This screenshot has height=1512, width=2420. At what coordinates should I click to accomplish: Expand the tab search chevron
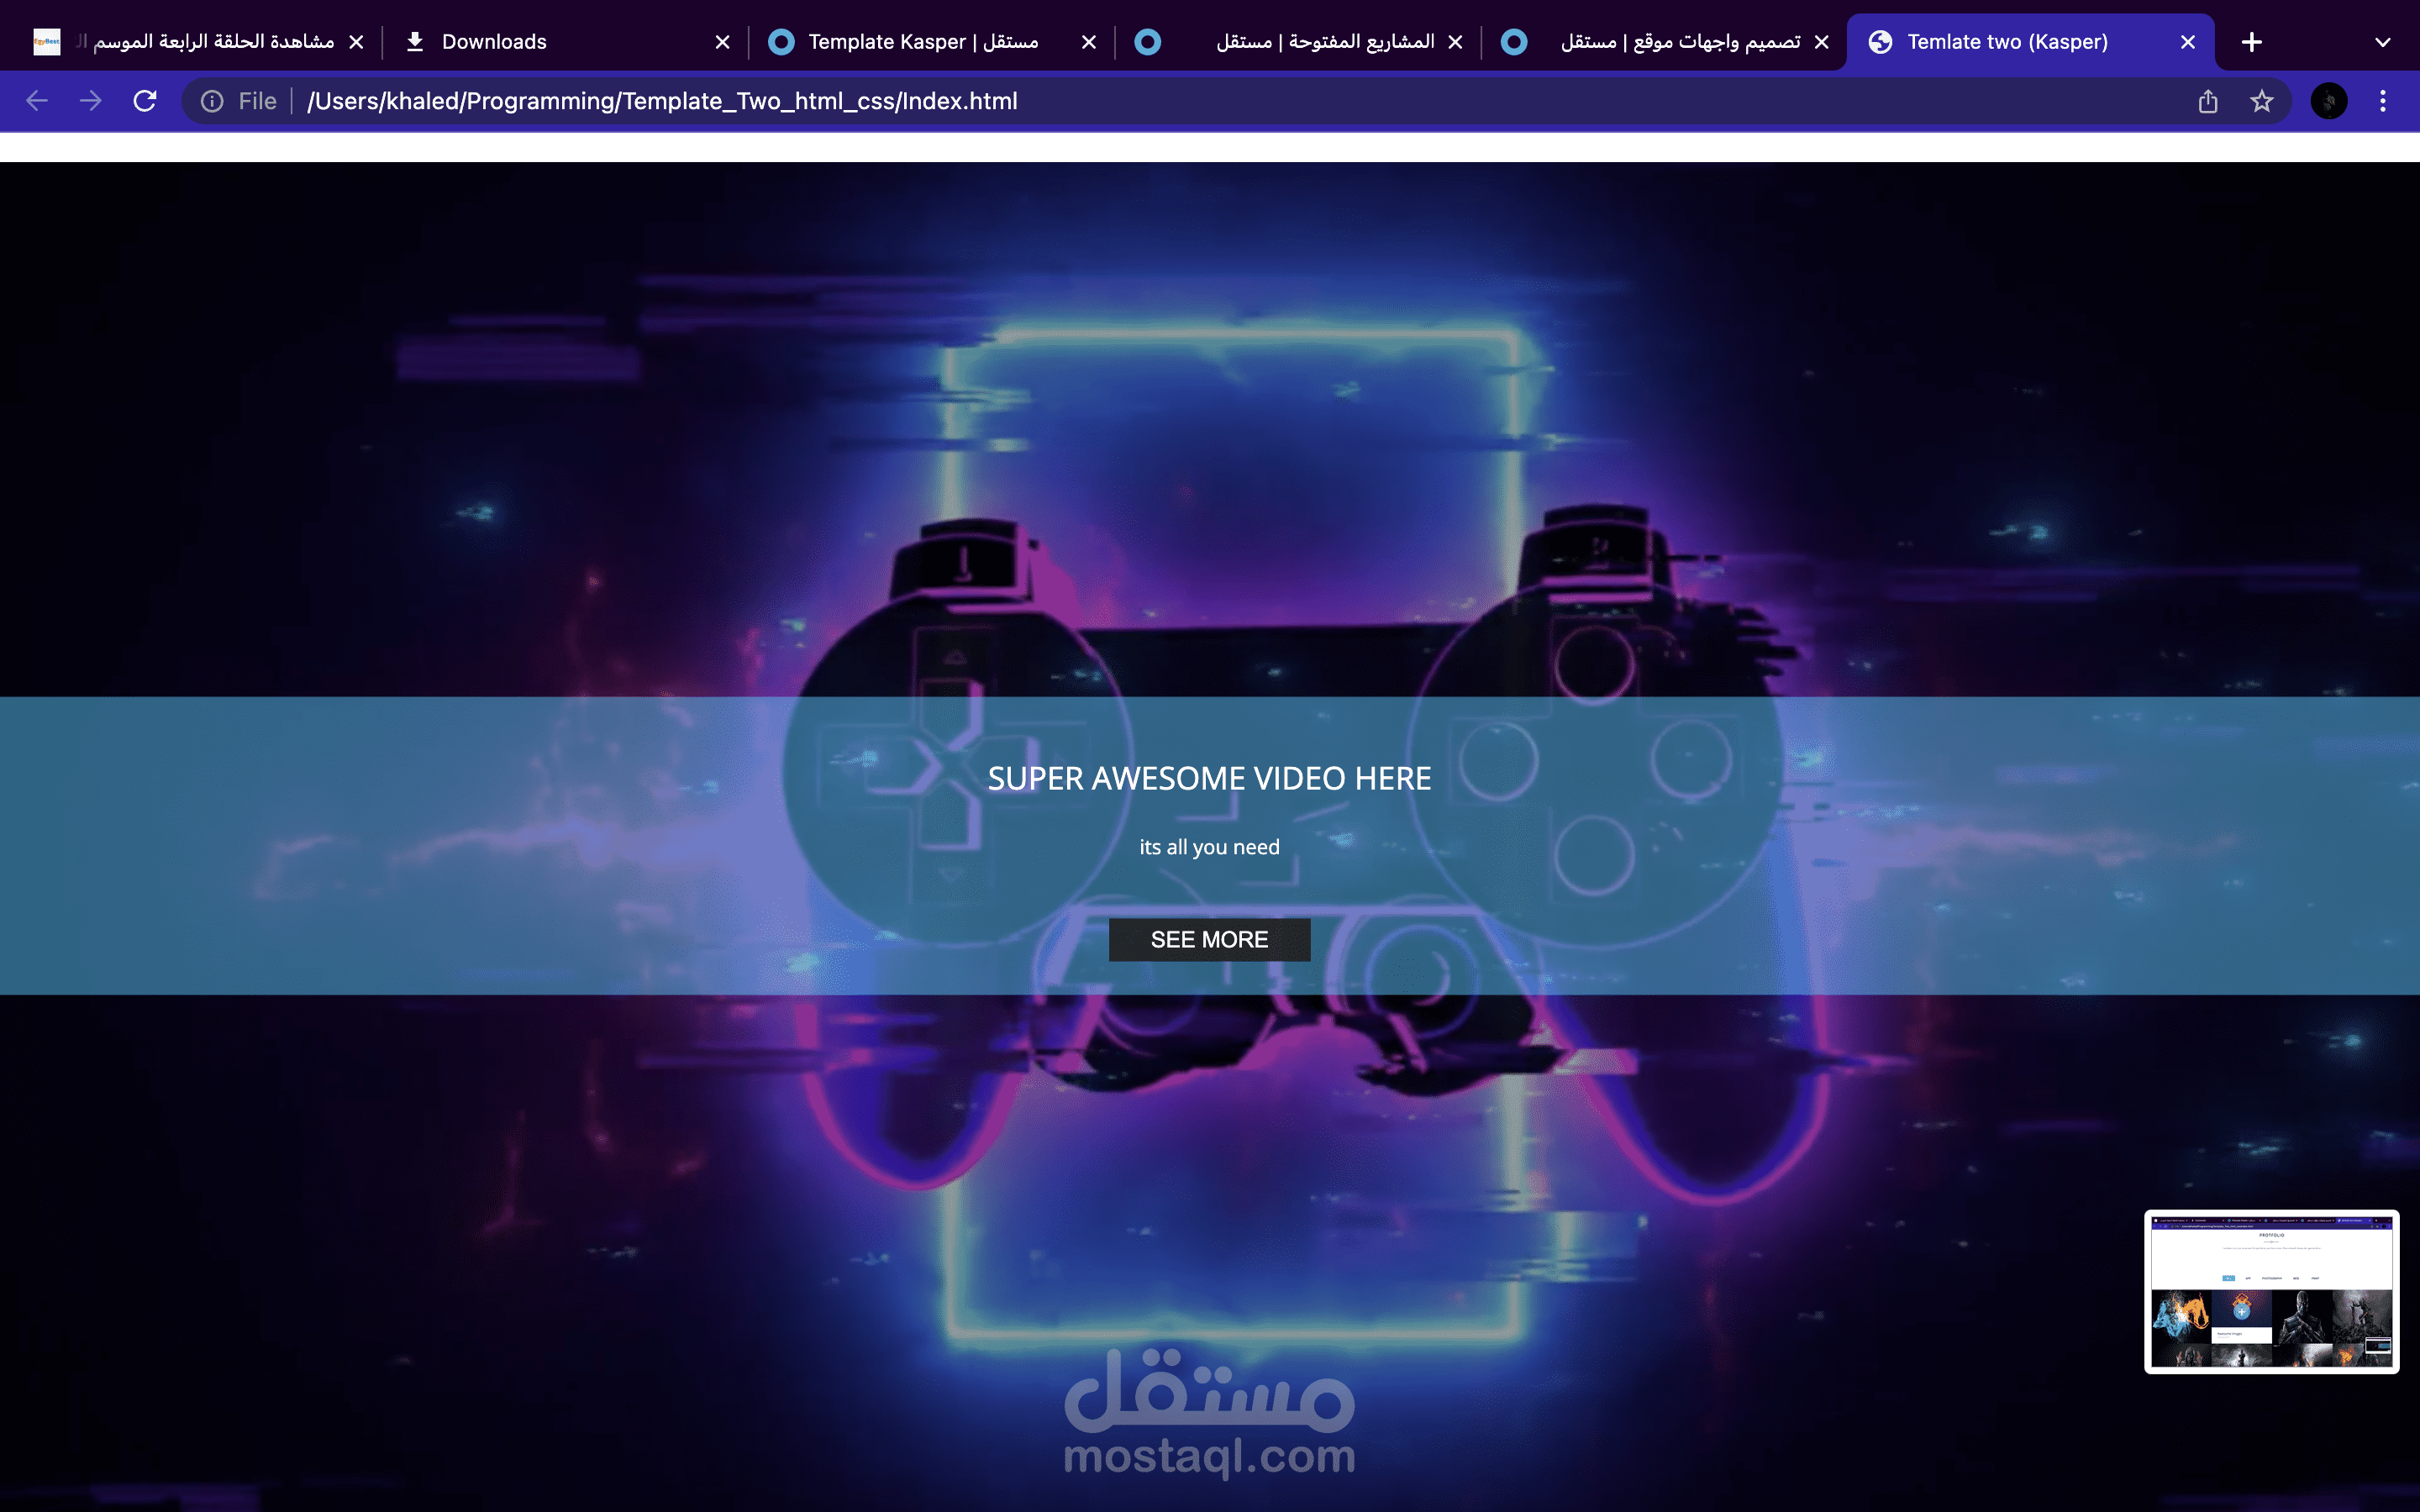2383,42
